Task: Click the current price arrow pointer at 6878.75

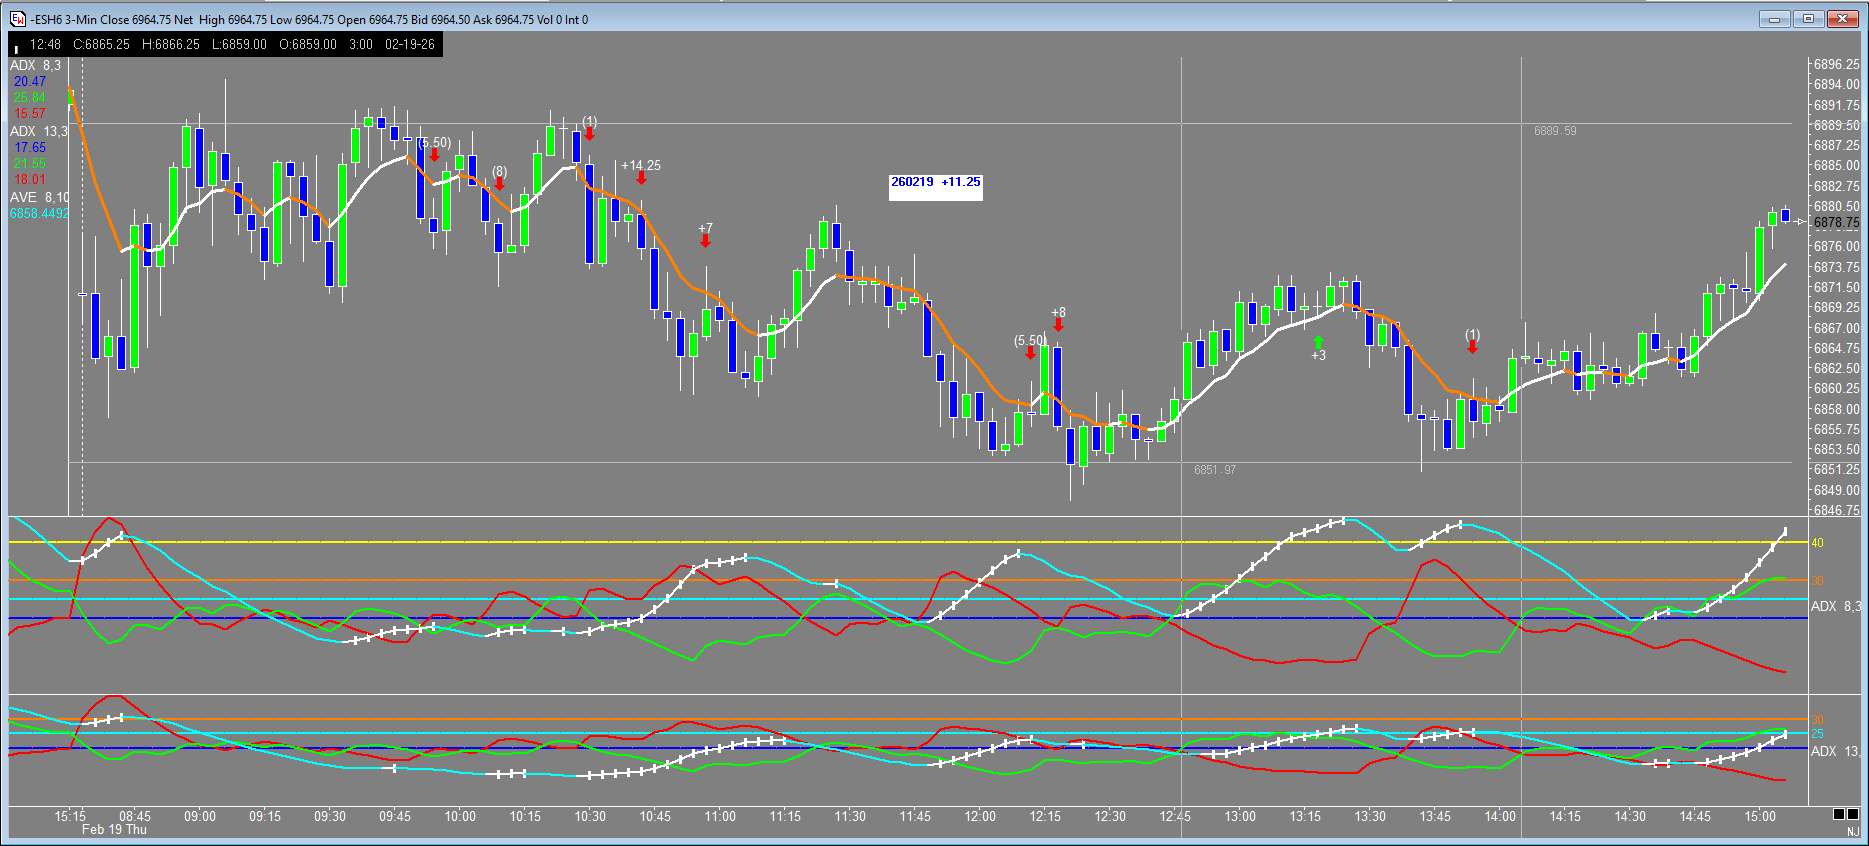Action: (1801, 222)
